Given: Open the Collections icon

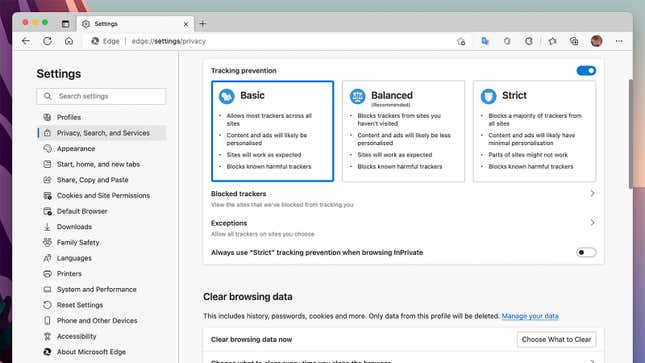Looking at the screenshot, I should (574, 41).
